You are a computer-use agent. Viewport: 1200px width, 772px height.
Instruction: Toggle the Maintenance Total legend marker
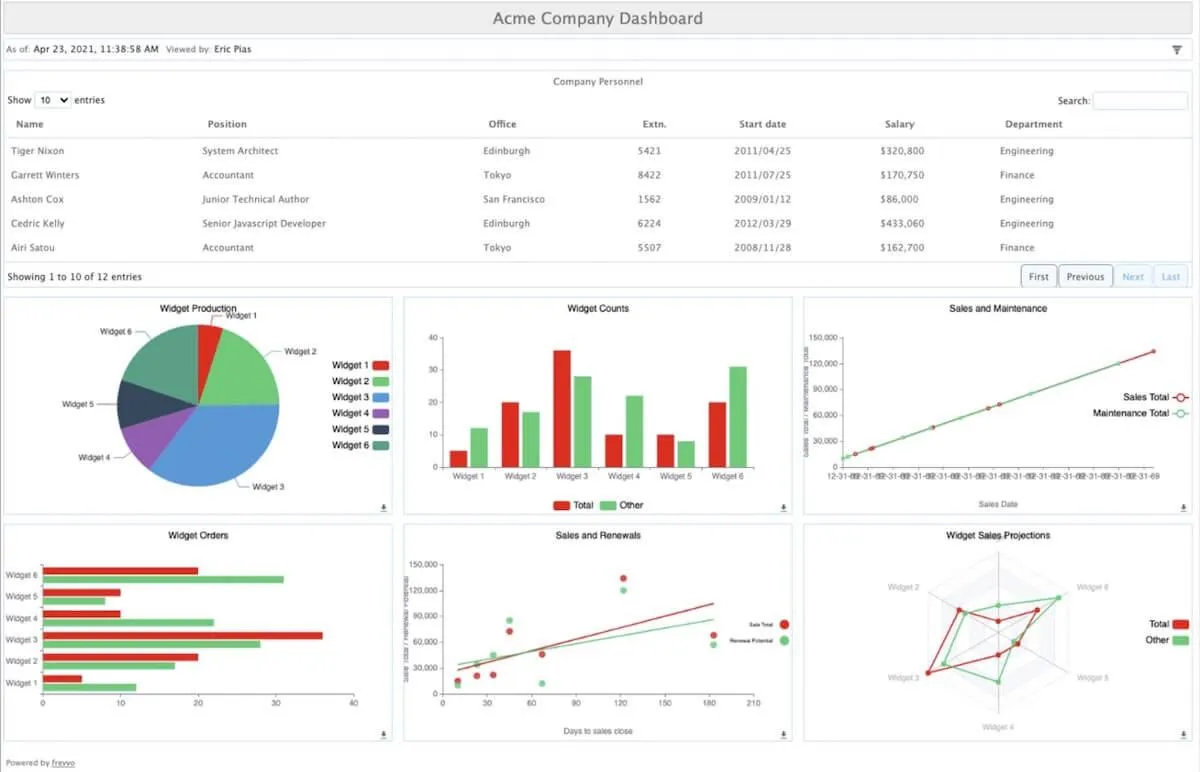(1181, 413)
